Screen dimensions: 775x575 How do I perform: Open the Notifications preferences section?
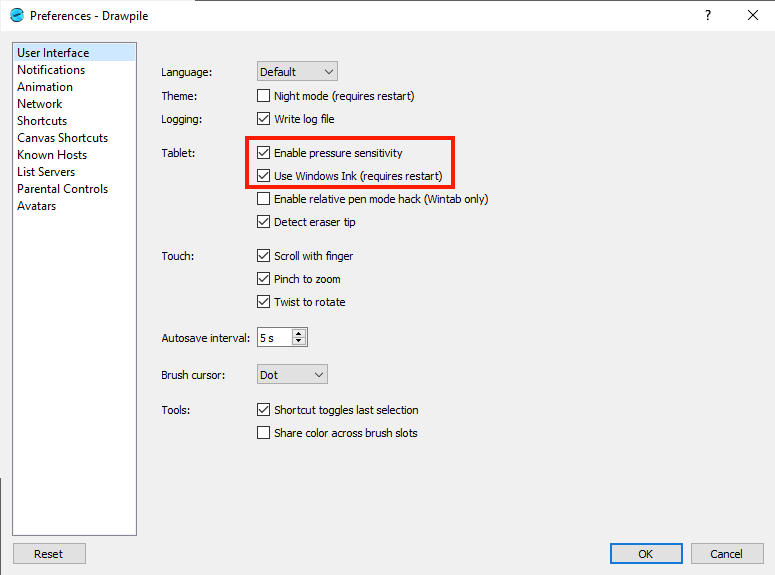coord(74,70)
